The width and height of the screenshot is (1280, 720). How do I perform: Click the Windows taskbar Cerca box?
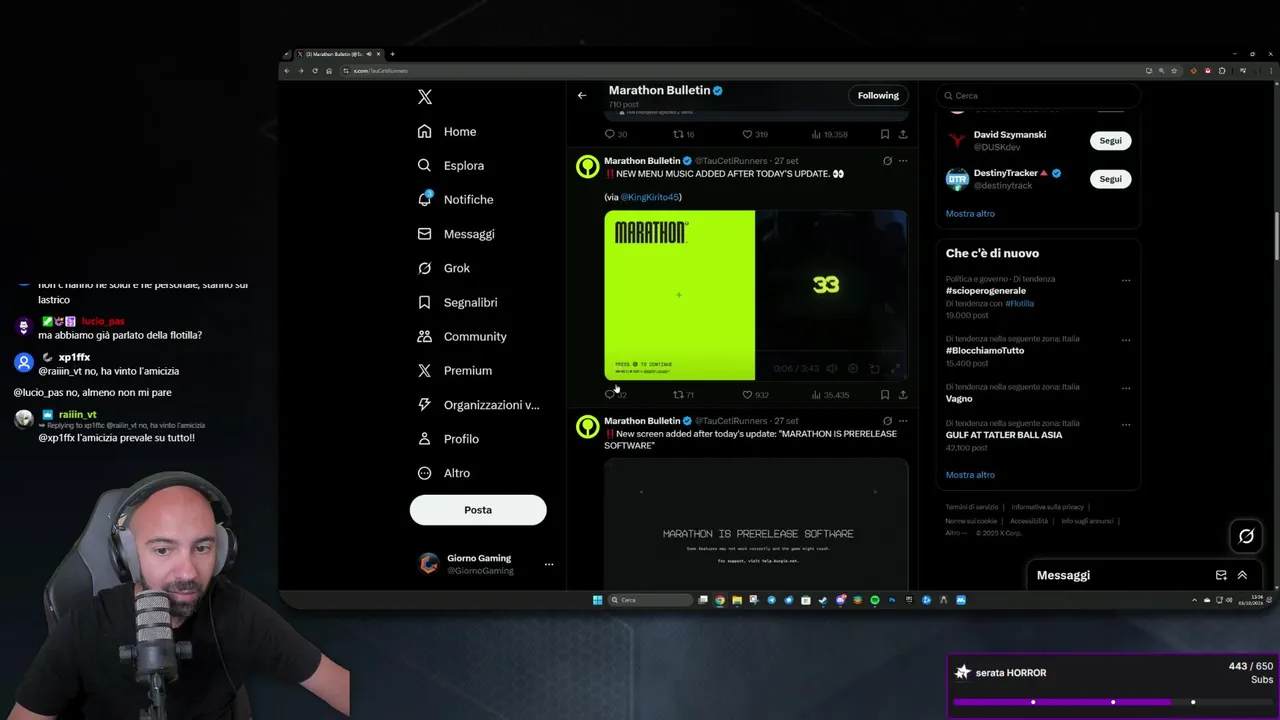651,600
